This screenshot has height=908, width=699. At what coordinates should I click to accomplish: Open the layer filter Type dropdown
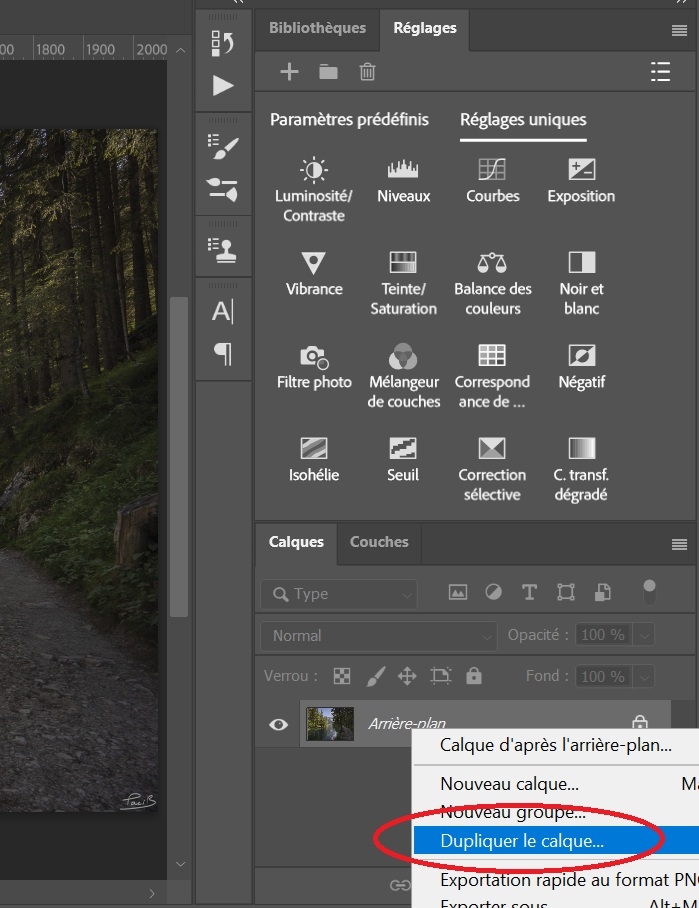pos(339,594)
